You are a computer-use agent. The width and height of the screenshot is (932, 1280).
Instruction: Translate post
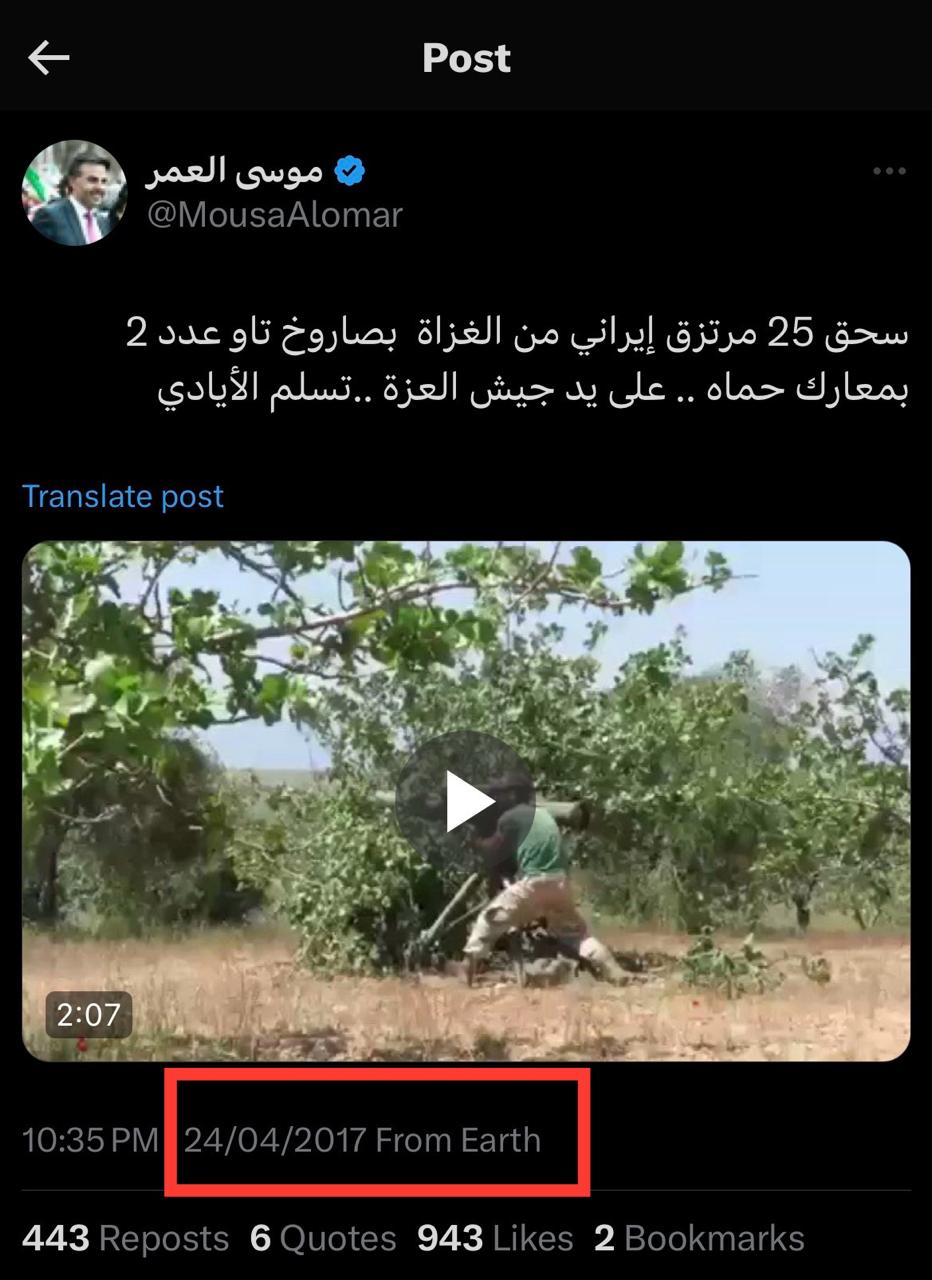[123, 496]
